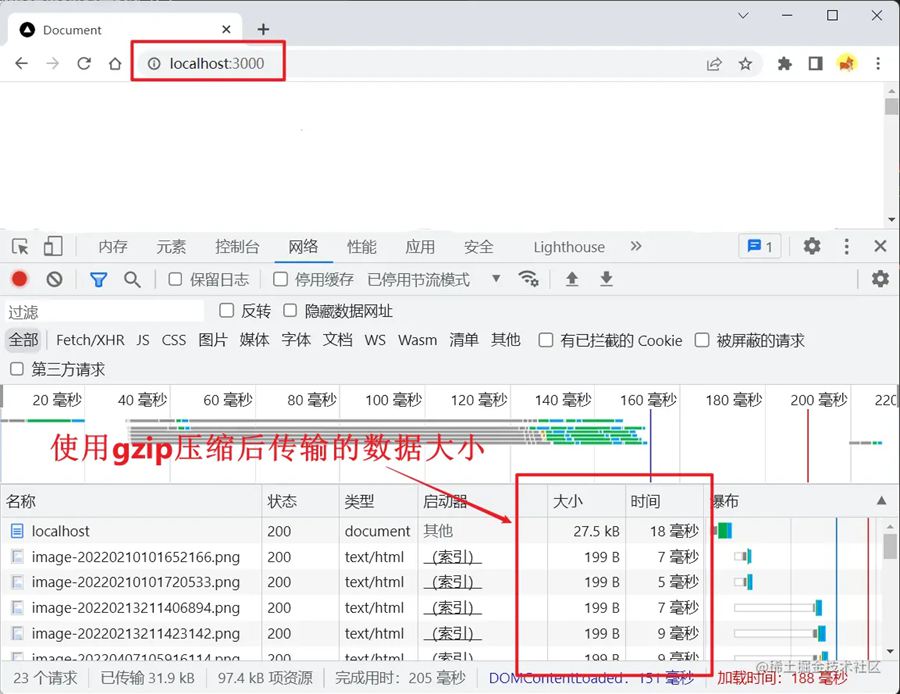Clear the network log

54,280
